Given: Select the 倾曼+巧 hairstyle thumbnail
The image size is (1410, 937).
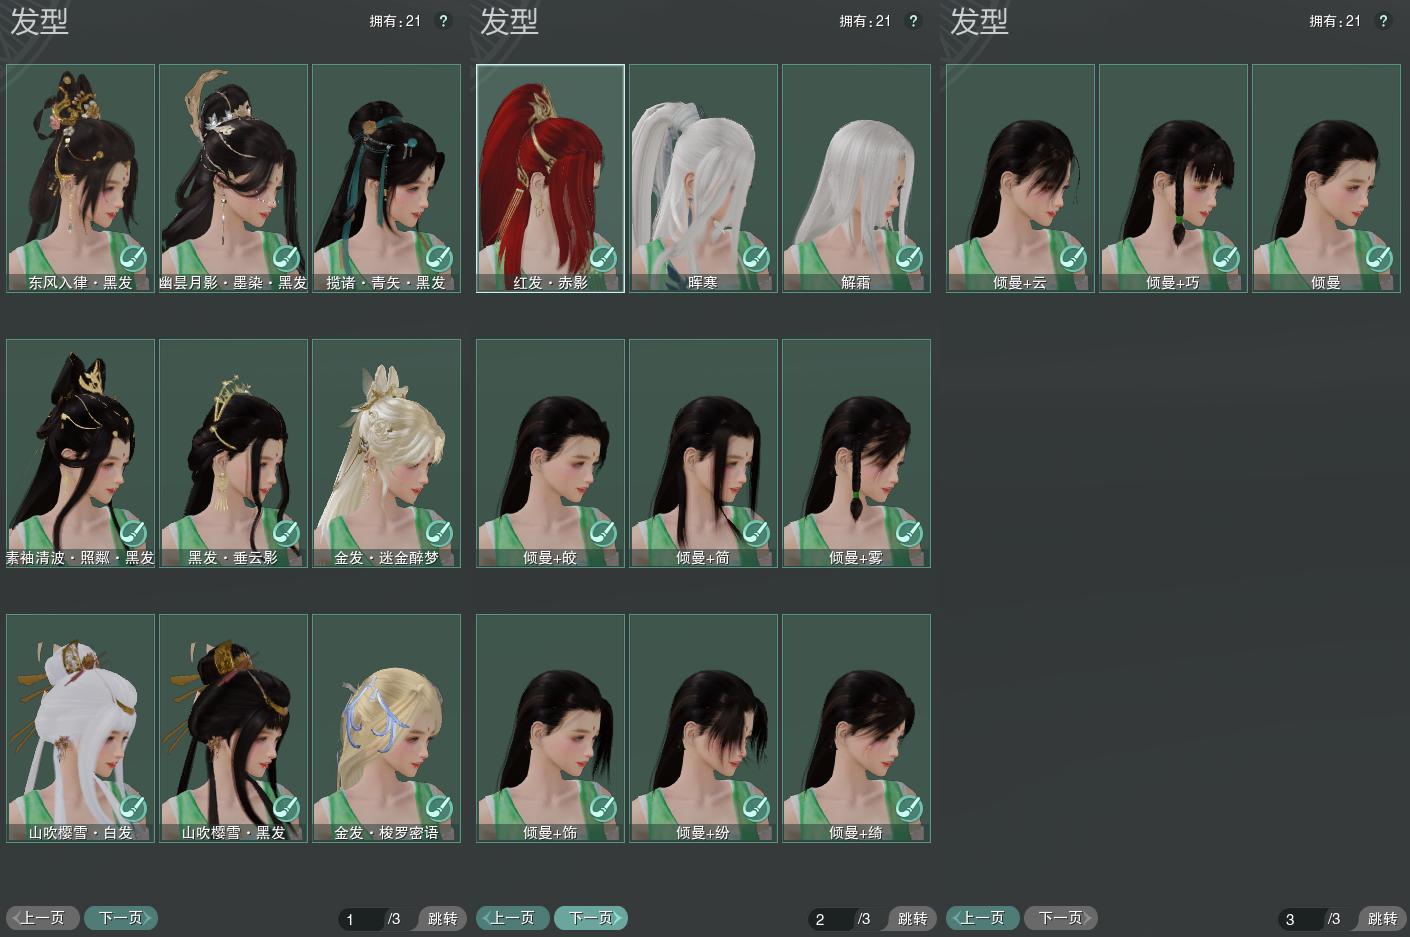Looking at the screenshot, I should point(1174,179).
